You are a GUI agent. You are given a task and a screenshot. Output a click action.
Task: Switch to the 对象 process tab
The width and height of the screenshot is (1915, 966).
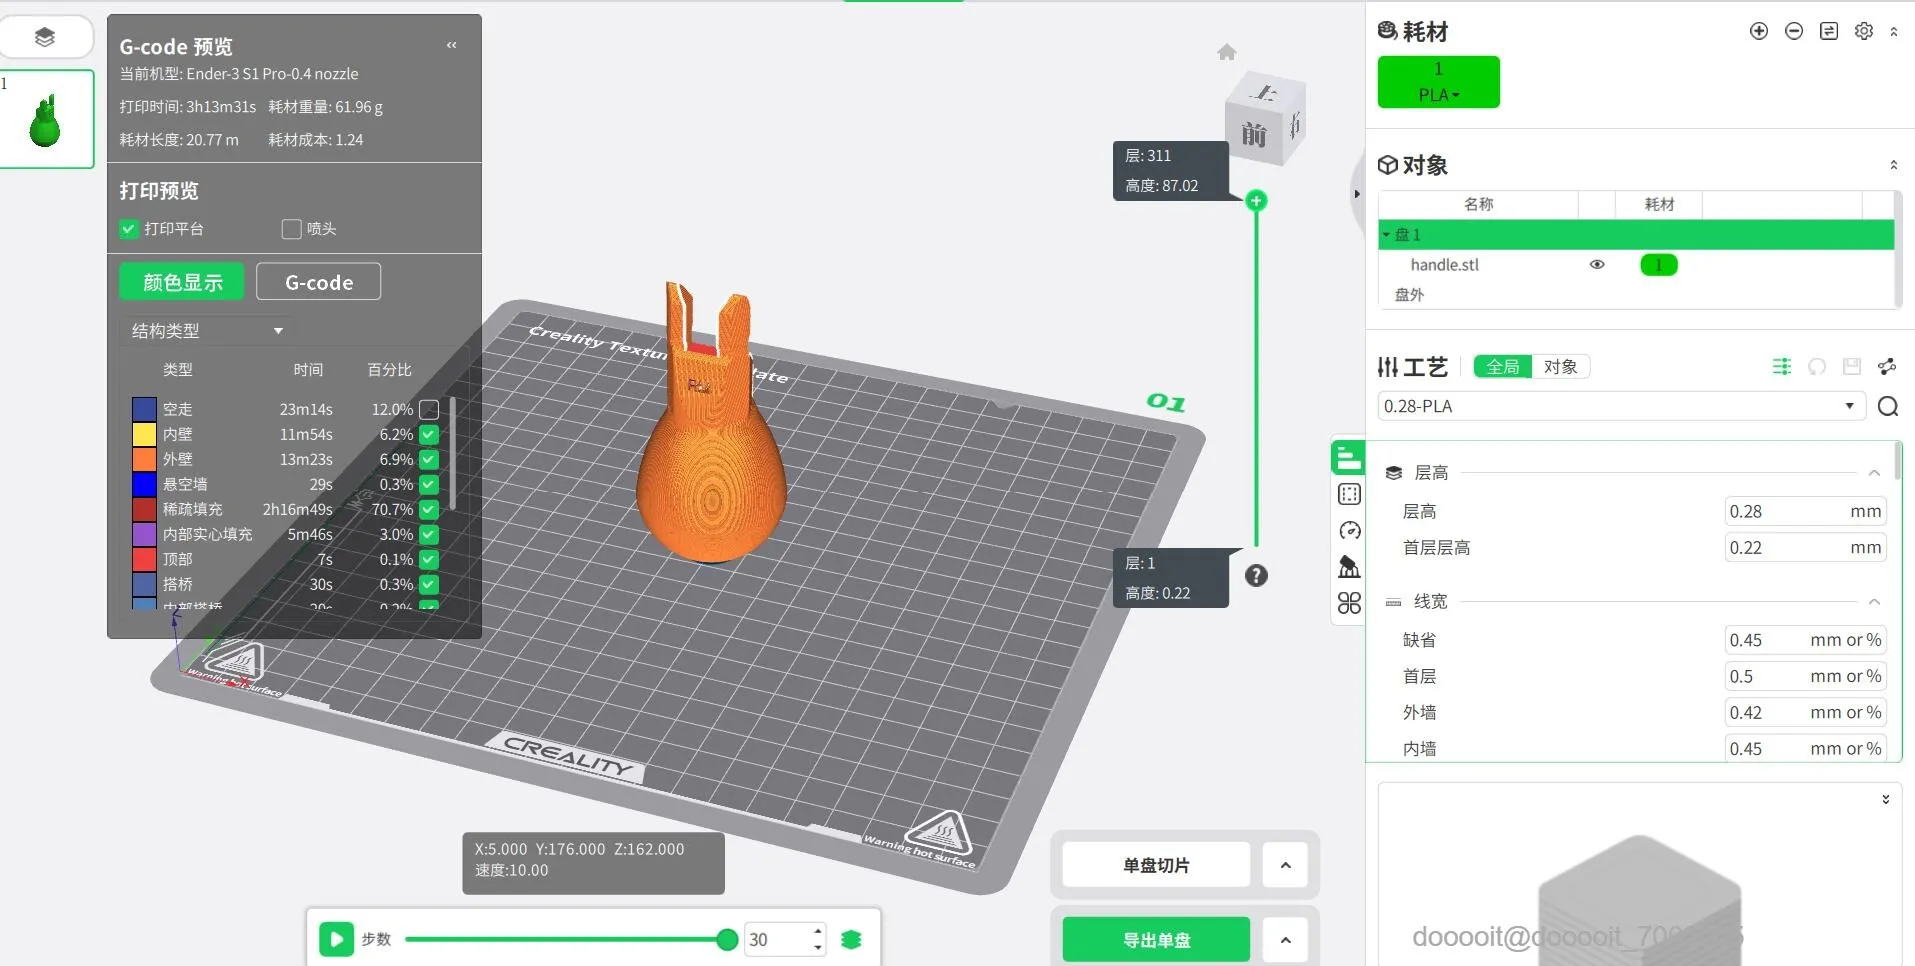[1560, 367]
